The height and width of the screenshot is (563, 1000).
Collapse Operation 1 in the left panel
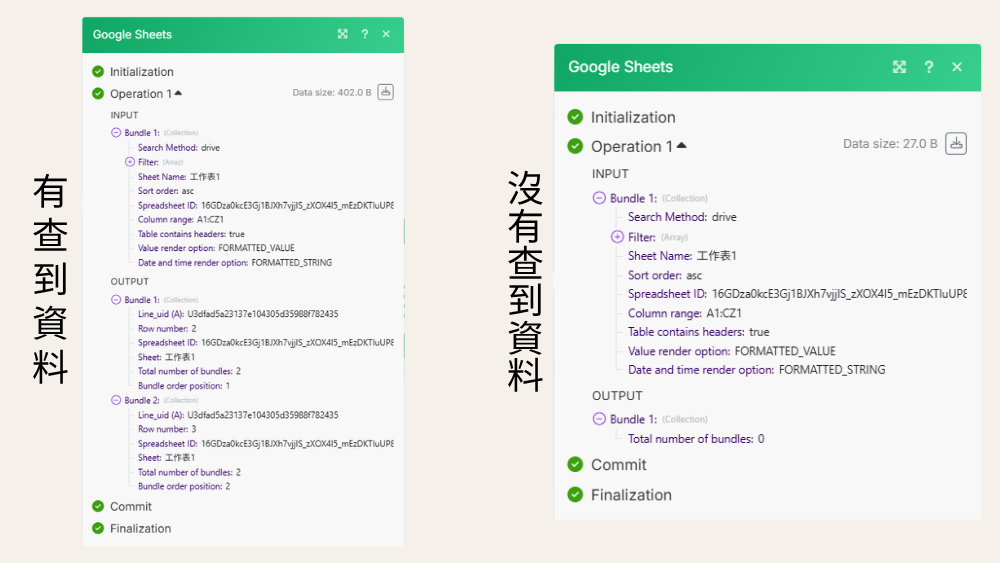tap(179, 93)
